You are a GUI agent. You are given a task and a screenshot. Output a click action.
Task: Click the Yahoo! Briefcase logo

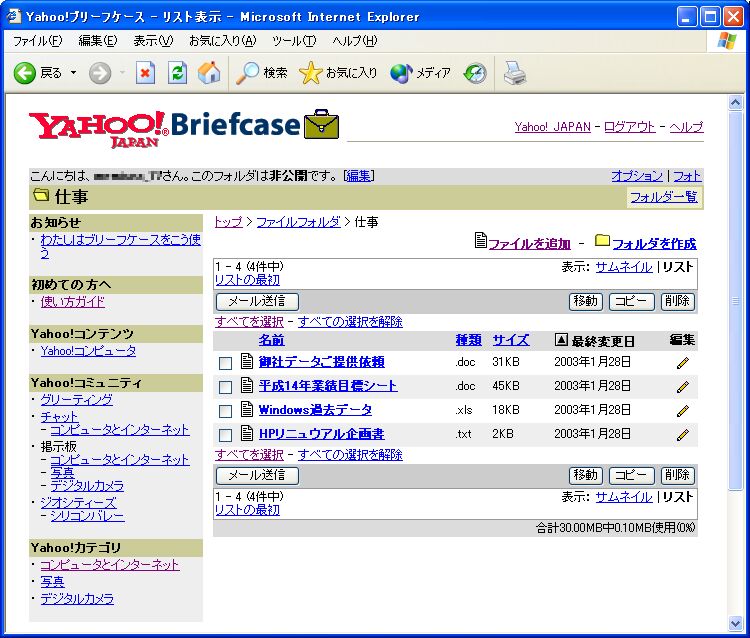[185, 127]
